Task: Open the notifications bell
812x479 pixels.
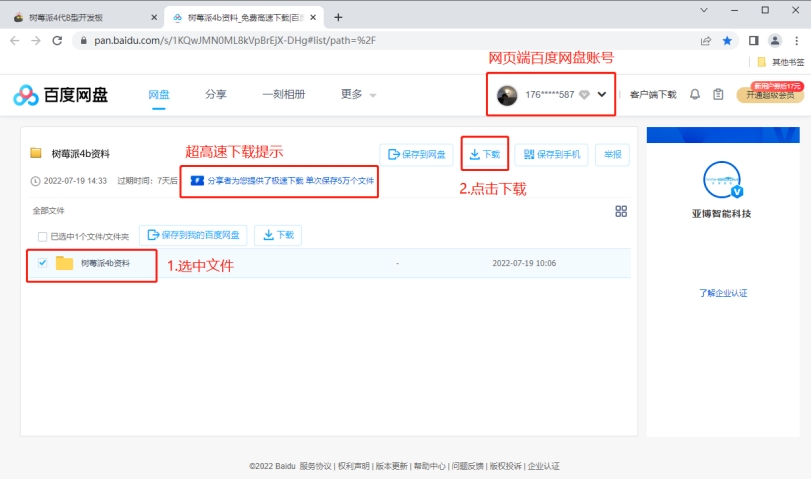Action: pos(695,94)
